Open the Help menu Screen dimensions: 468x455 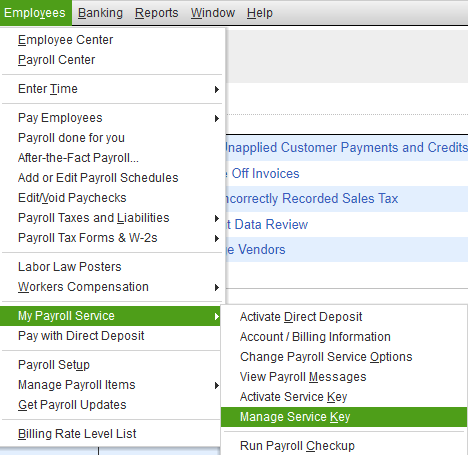coord(260,13)
